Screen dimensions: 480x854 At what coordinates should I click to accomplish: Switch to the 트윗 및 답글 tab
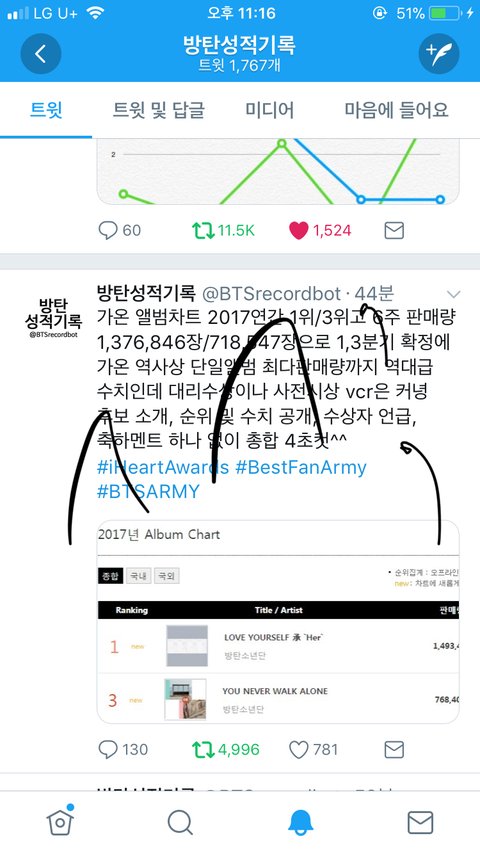point(159,110)
